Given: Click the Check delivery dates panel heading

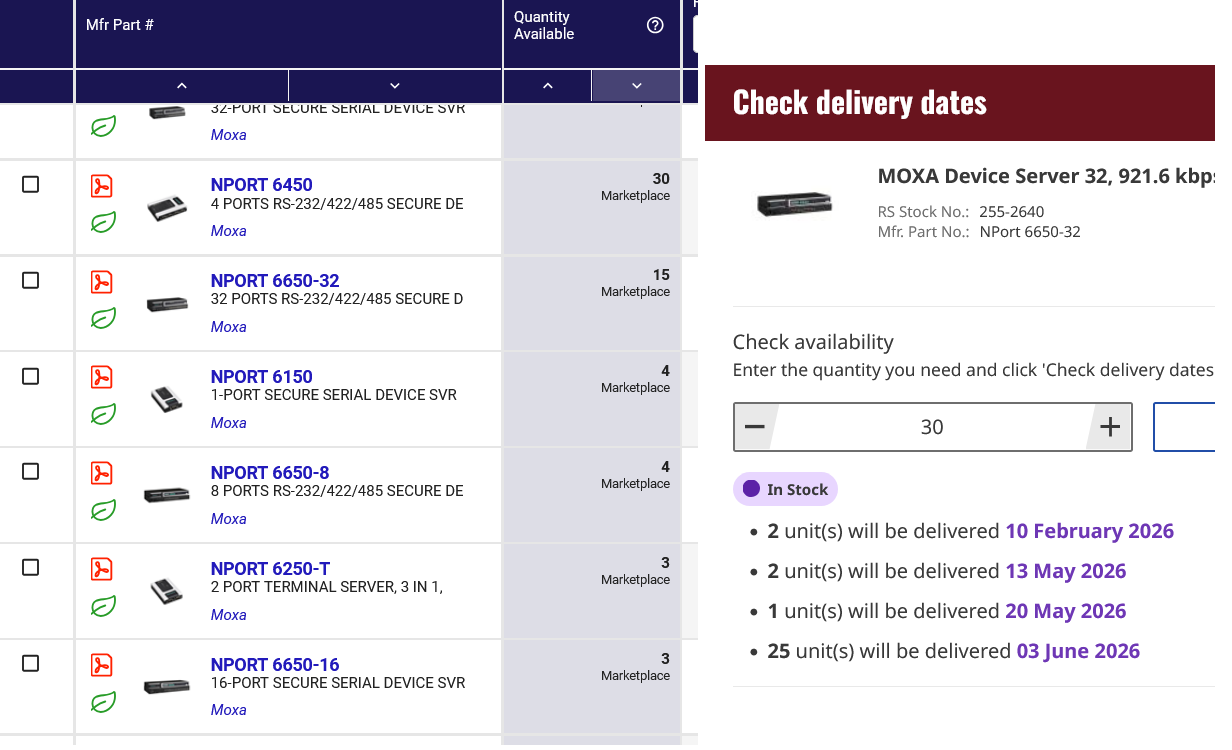Looking at the screenshot, I should 859,102.
